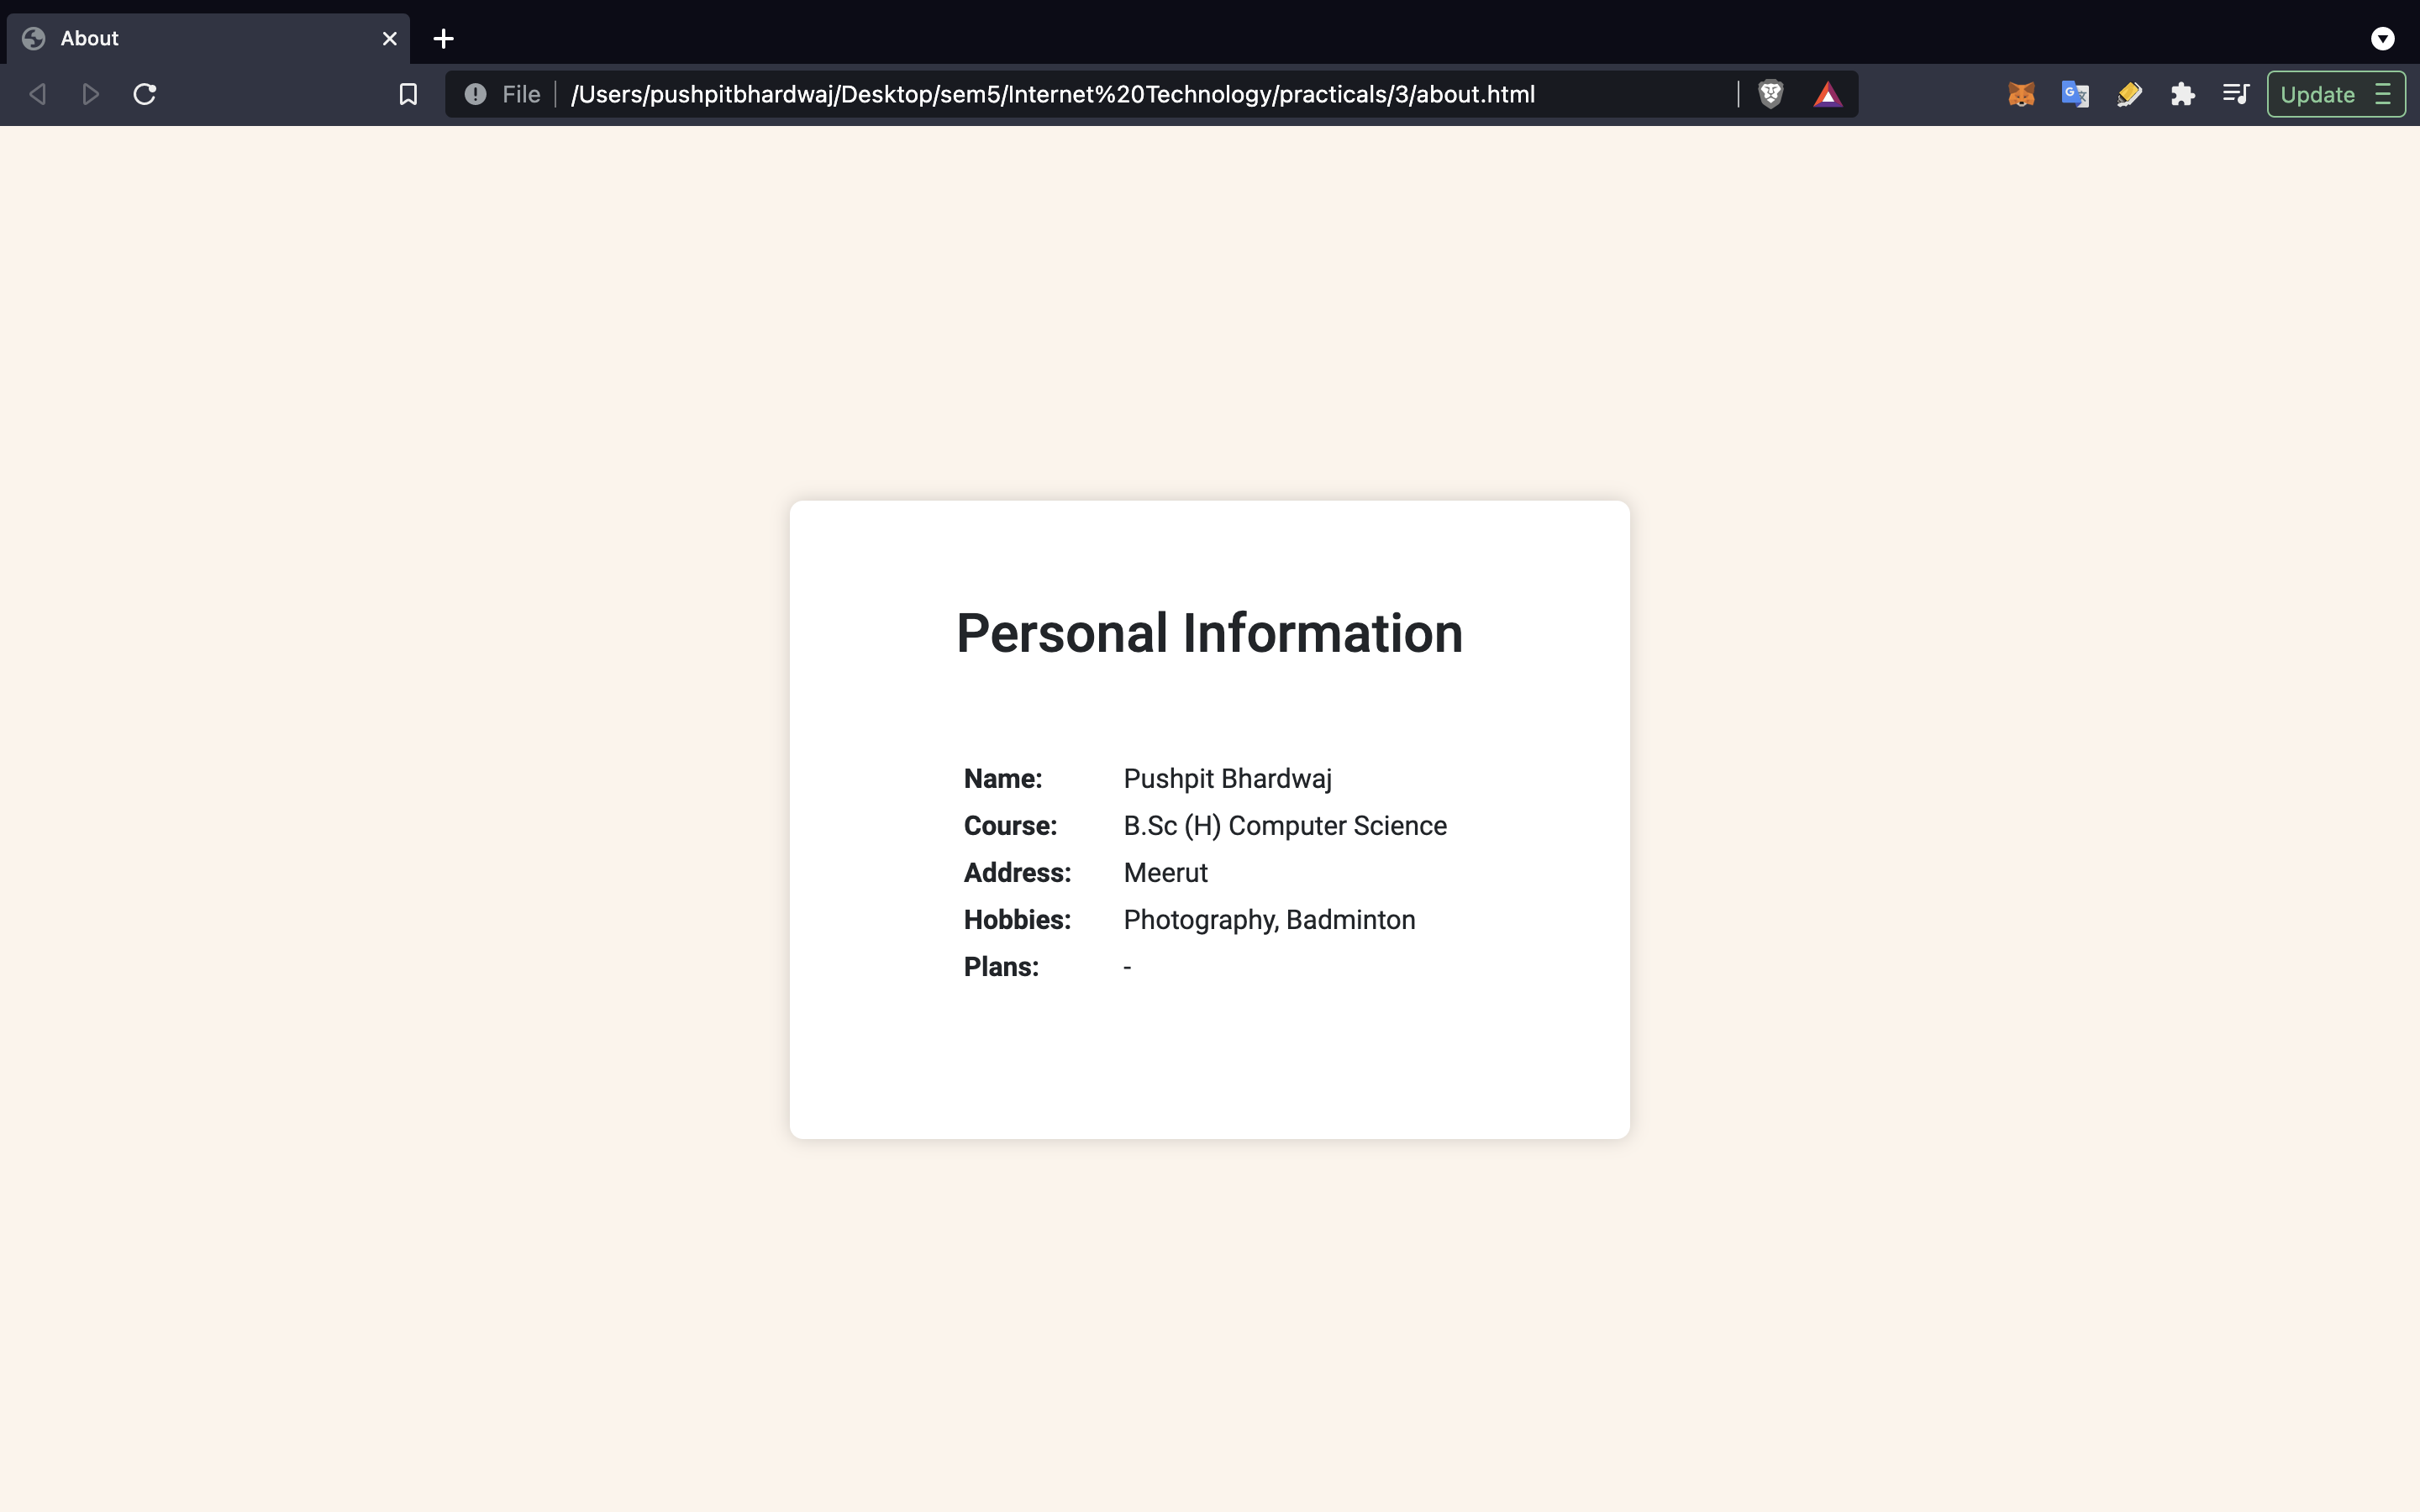Screen dimensions: 2420x1512
Task: Click the address bar file path
Action: tap(1052, 94)
